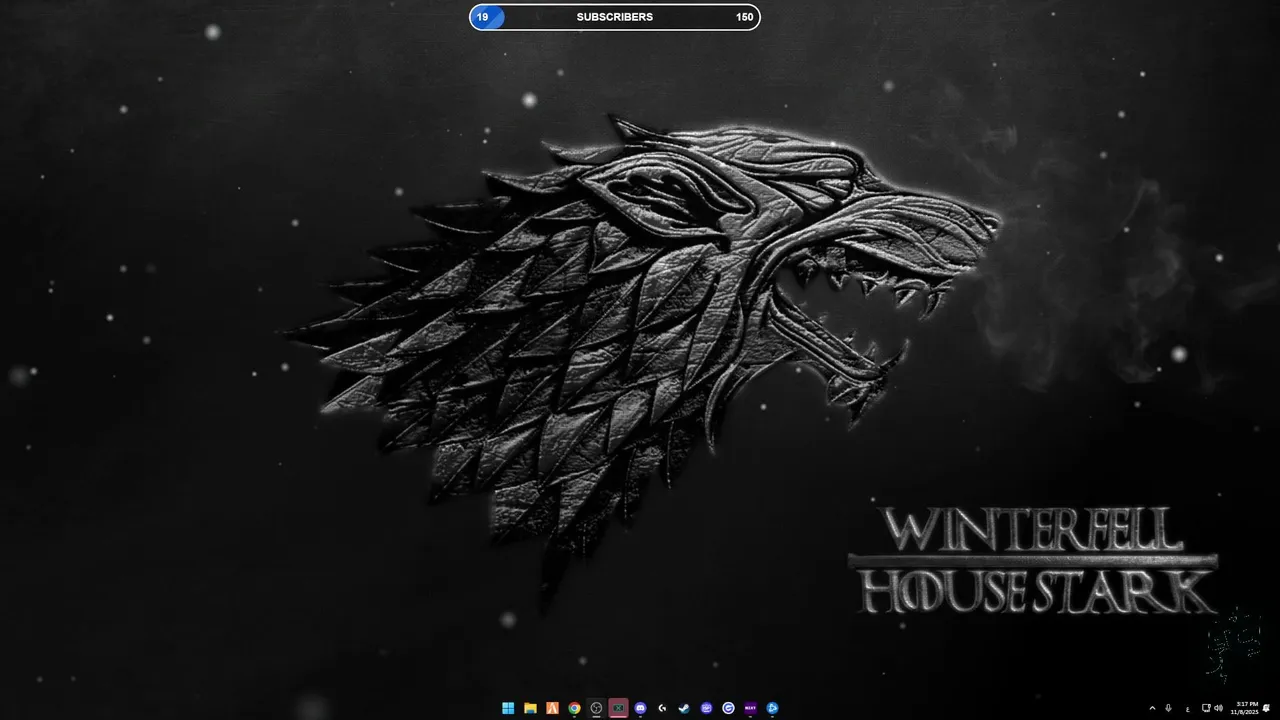
Task: Expand the hidden system tray icons chevron
Action: tap(1152, 708)
